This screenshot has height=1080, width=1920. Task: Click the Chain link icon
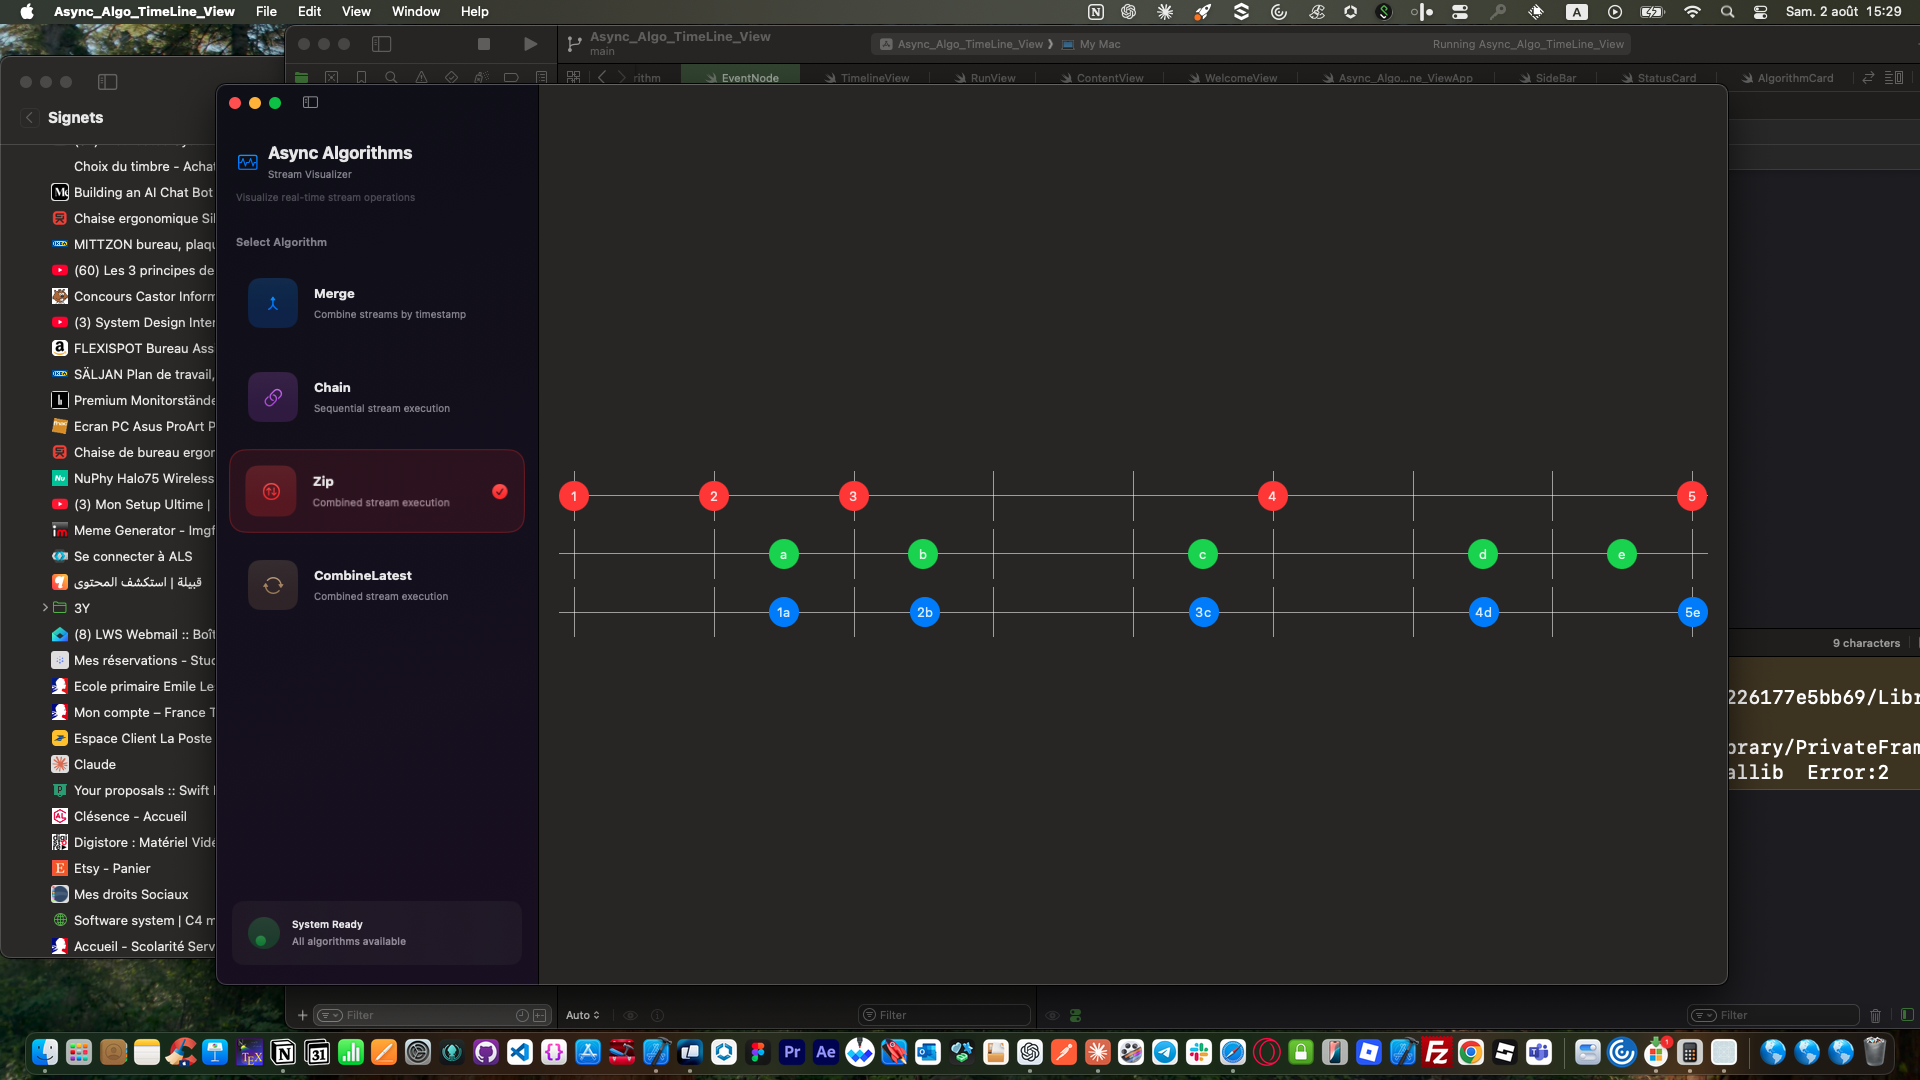point(273,397)
